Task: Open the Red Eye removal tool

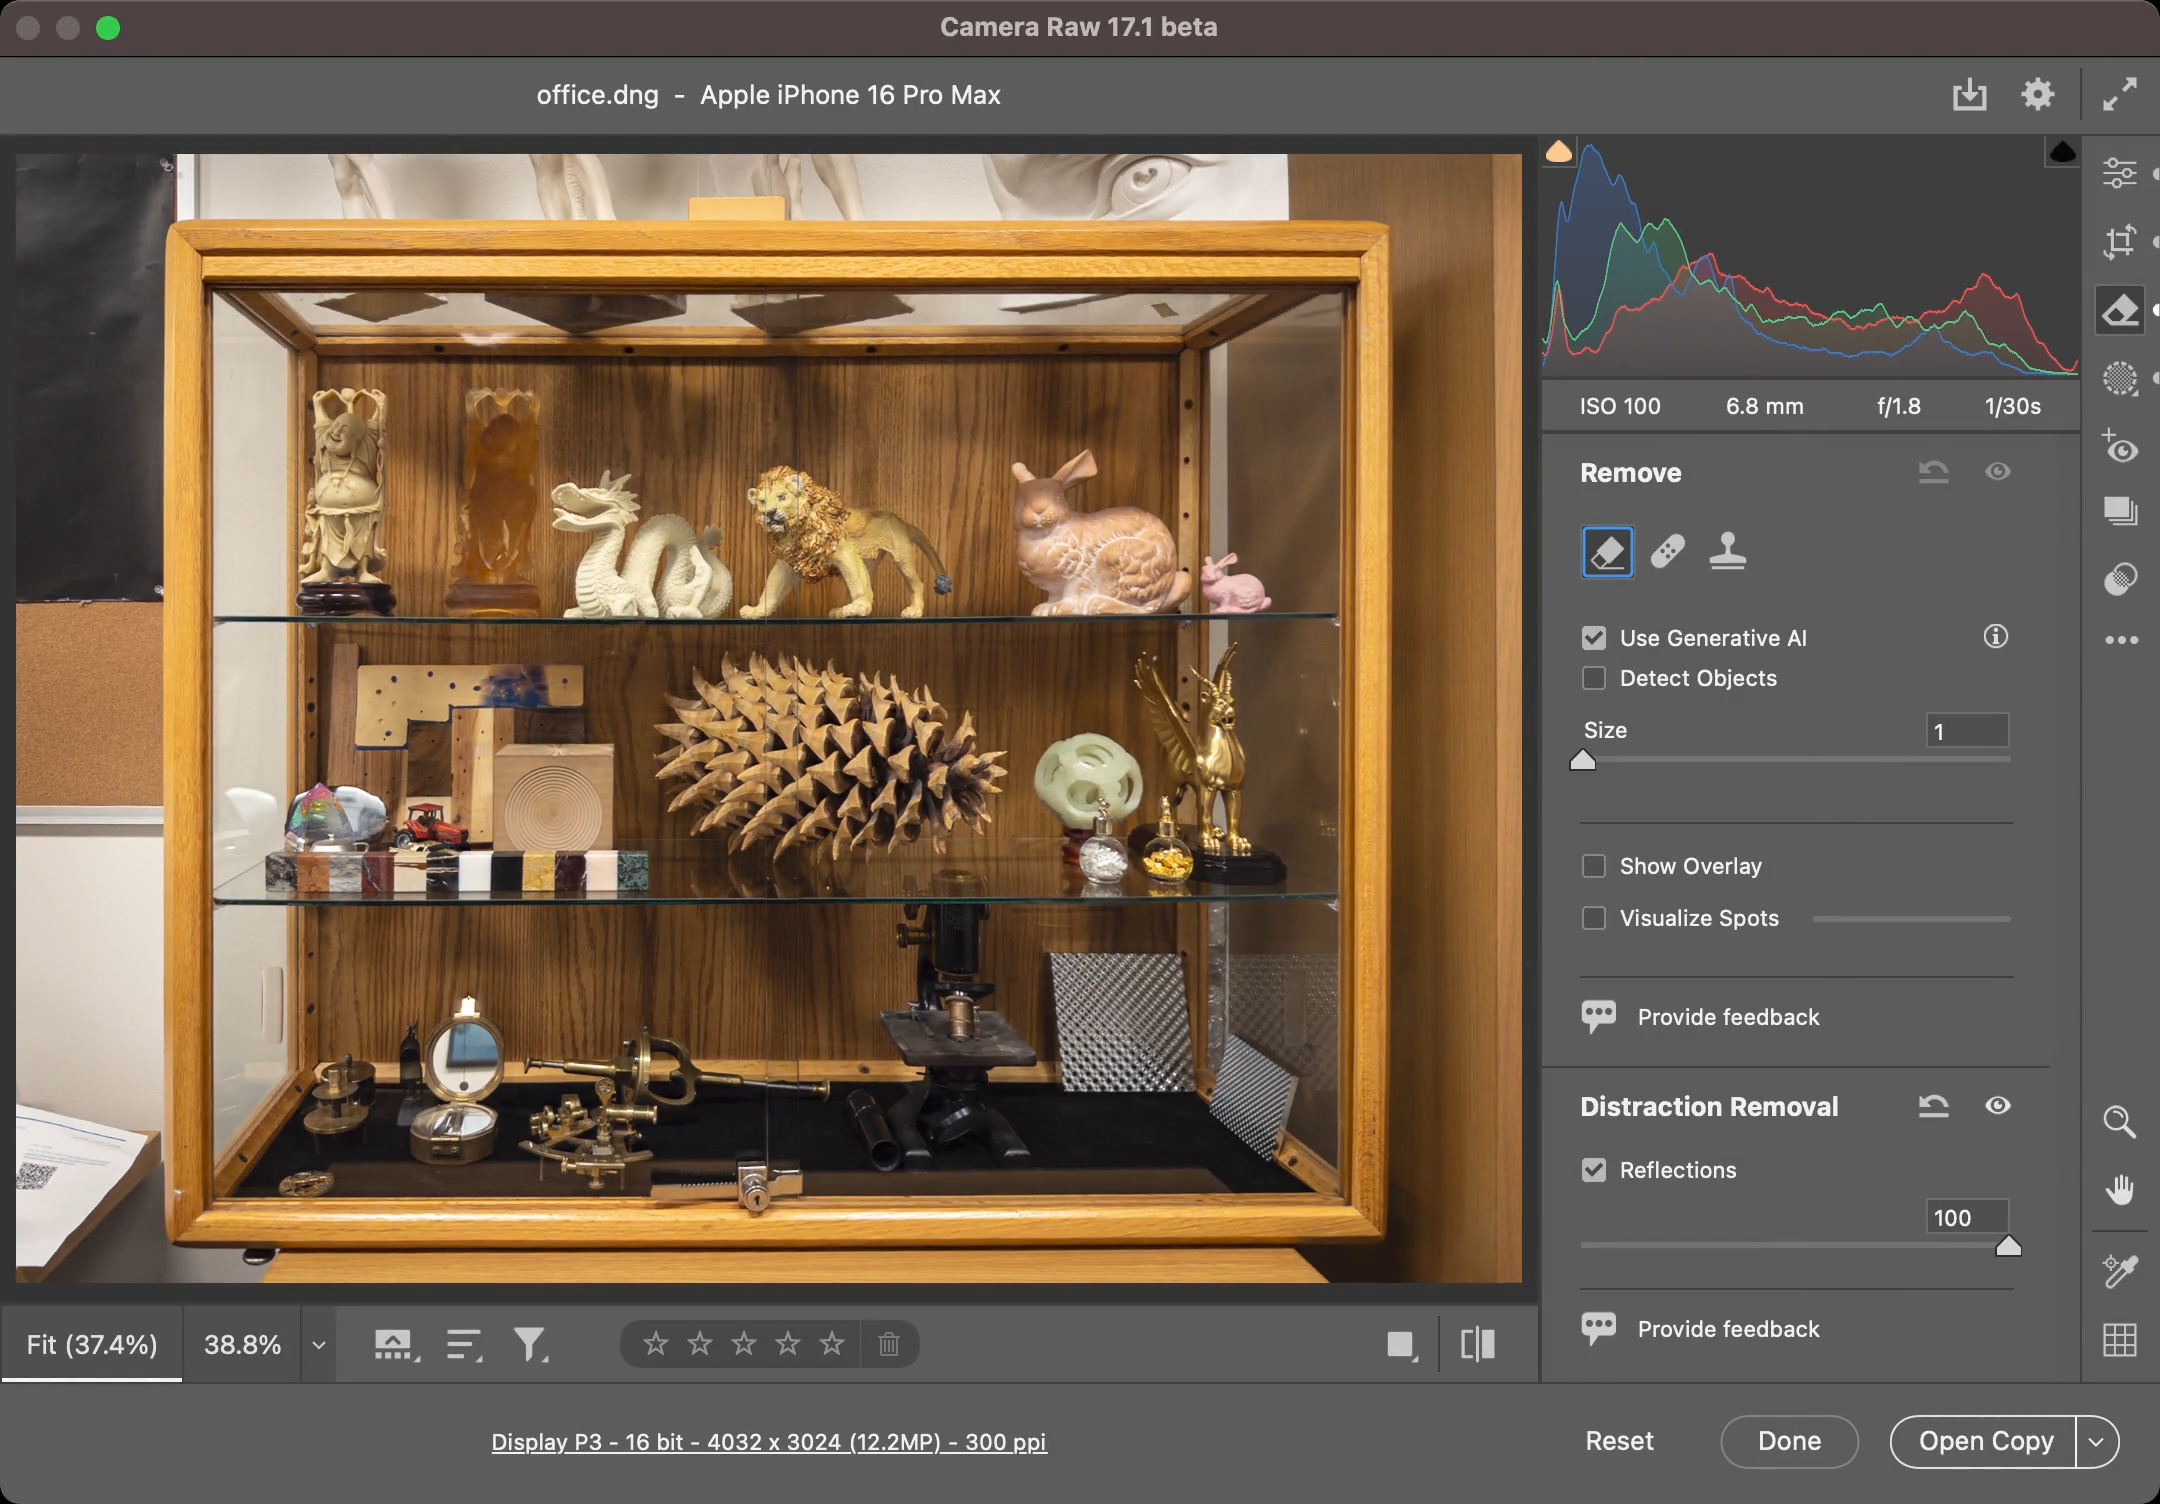Action: (2119, 447)
